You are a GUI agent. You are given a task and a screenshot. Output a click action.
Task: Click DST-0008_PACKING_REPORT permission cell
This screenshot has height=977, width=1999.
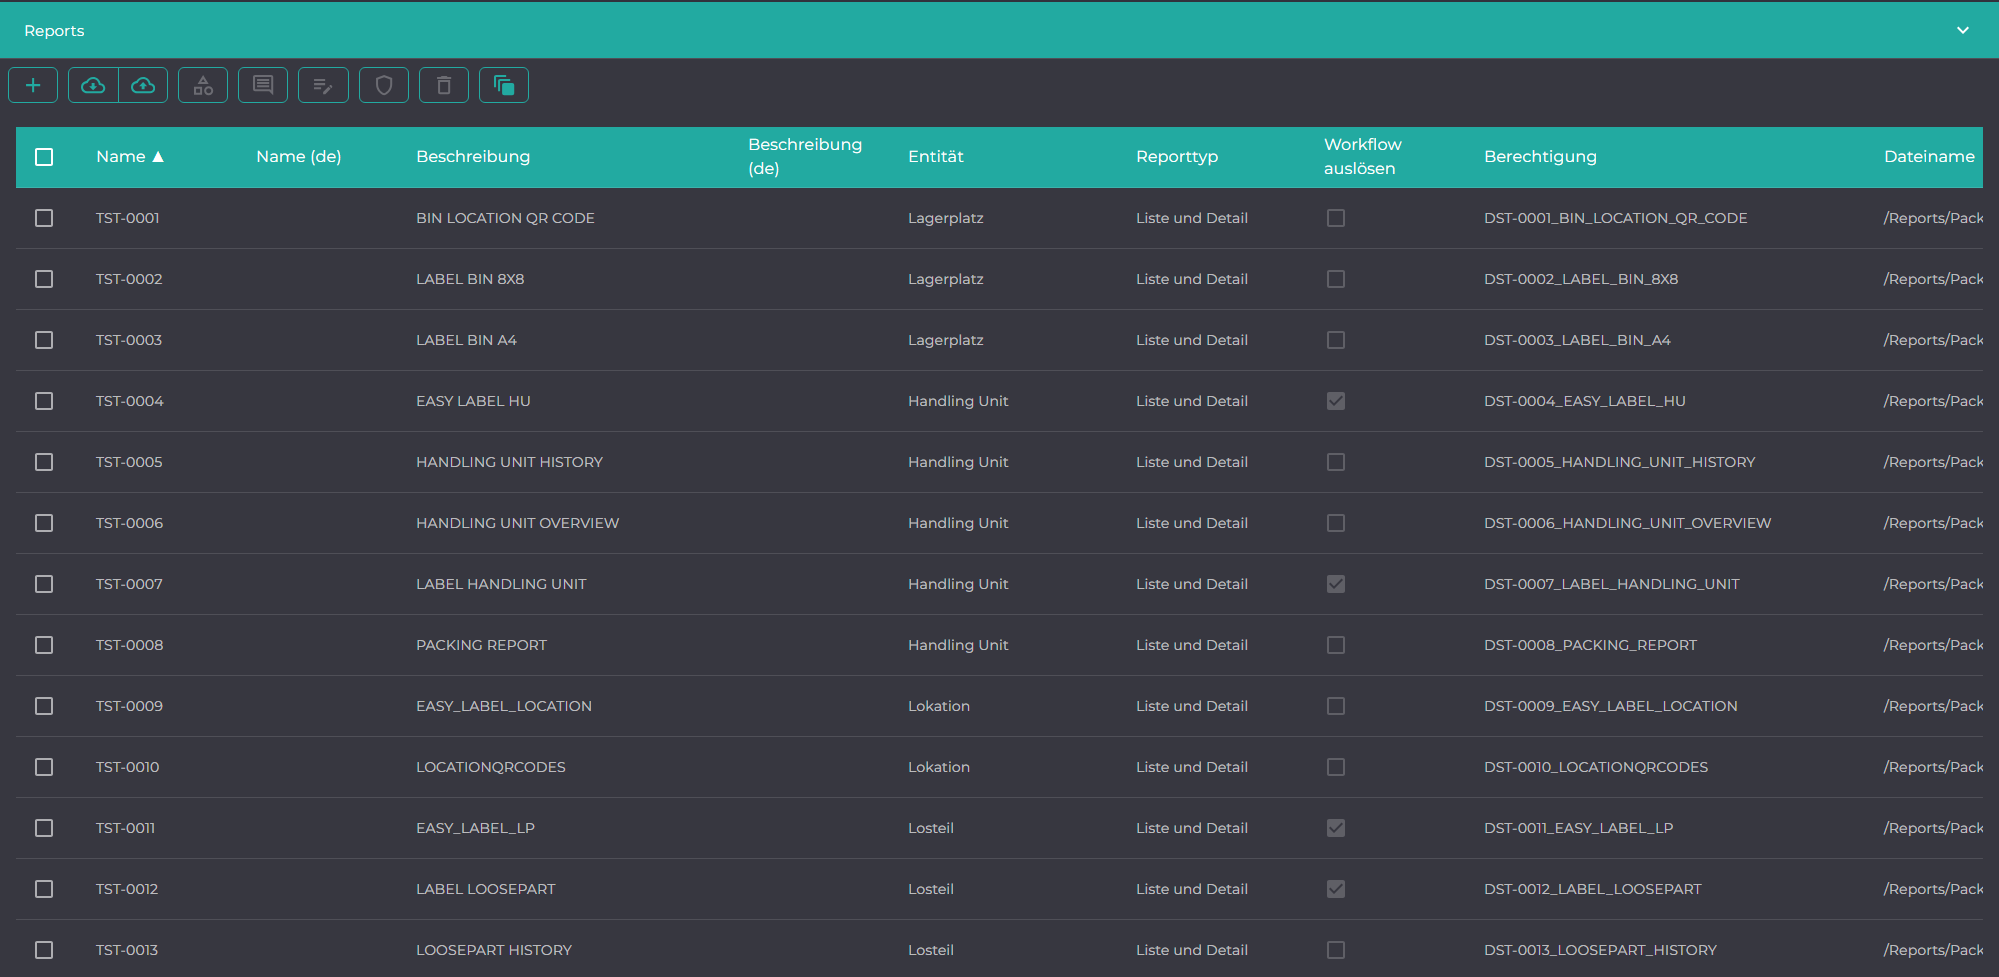(1590, 645)
